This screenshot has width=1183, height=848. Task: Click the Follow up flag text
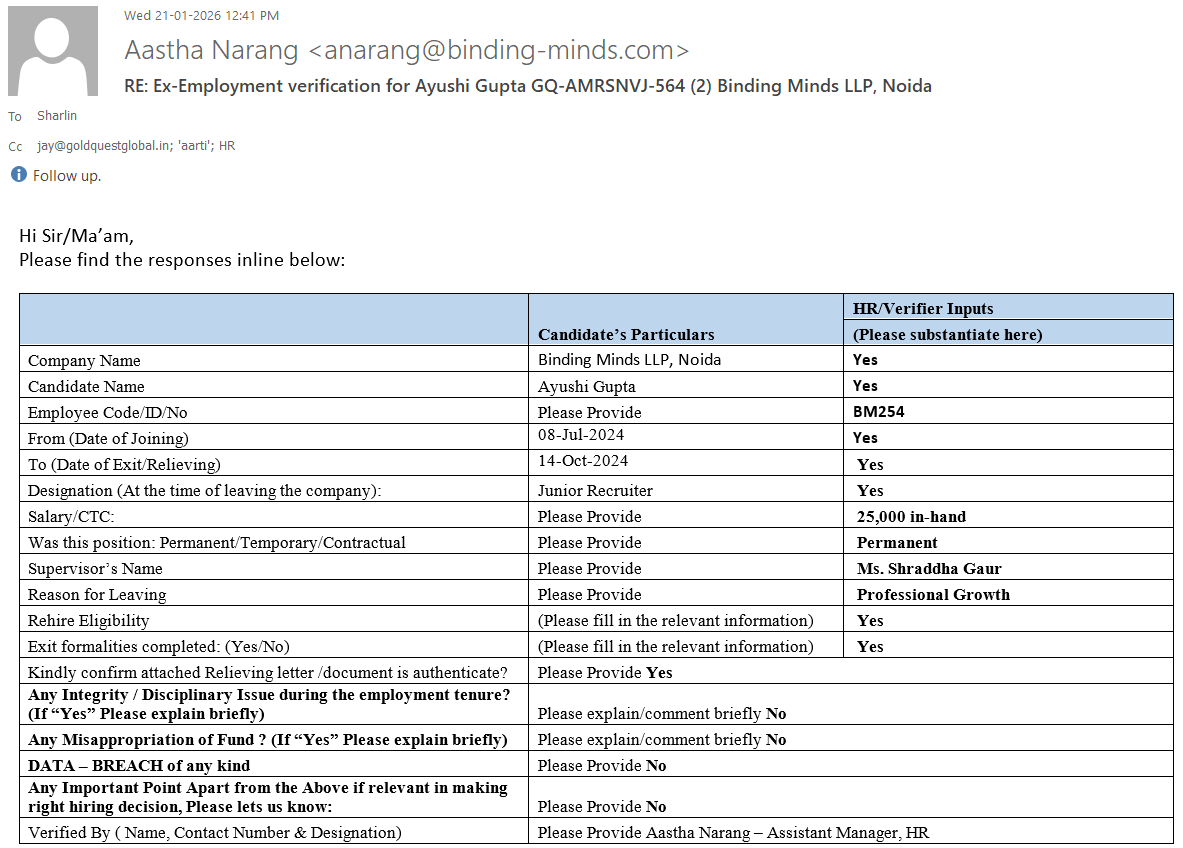(66, 176)
